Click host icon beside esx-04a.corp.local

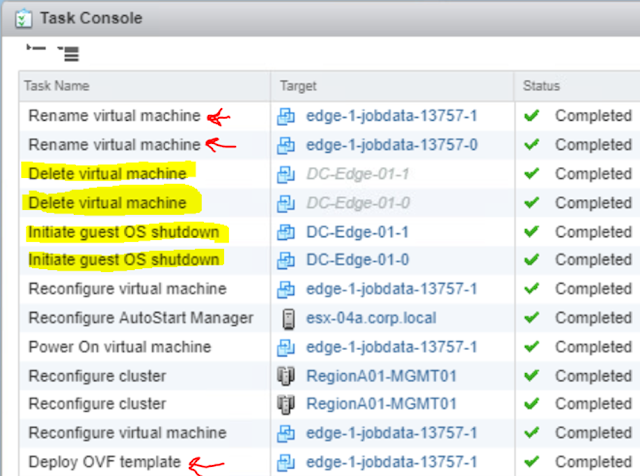(x=288, y=319)
